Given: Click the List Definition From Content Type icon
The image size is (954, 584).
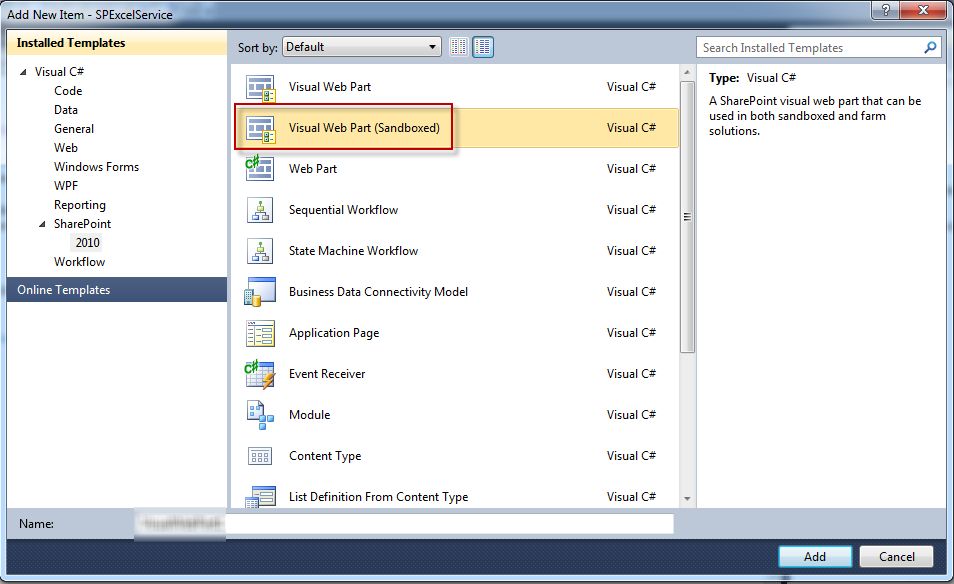Looking at the screenshot, I should (x=260, y=496).
